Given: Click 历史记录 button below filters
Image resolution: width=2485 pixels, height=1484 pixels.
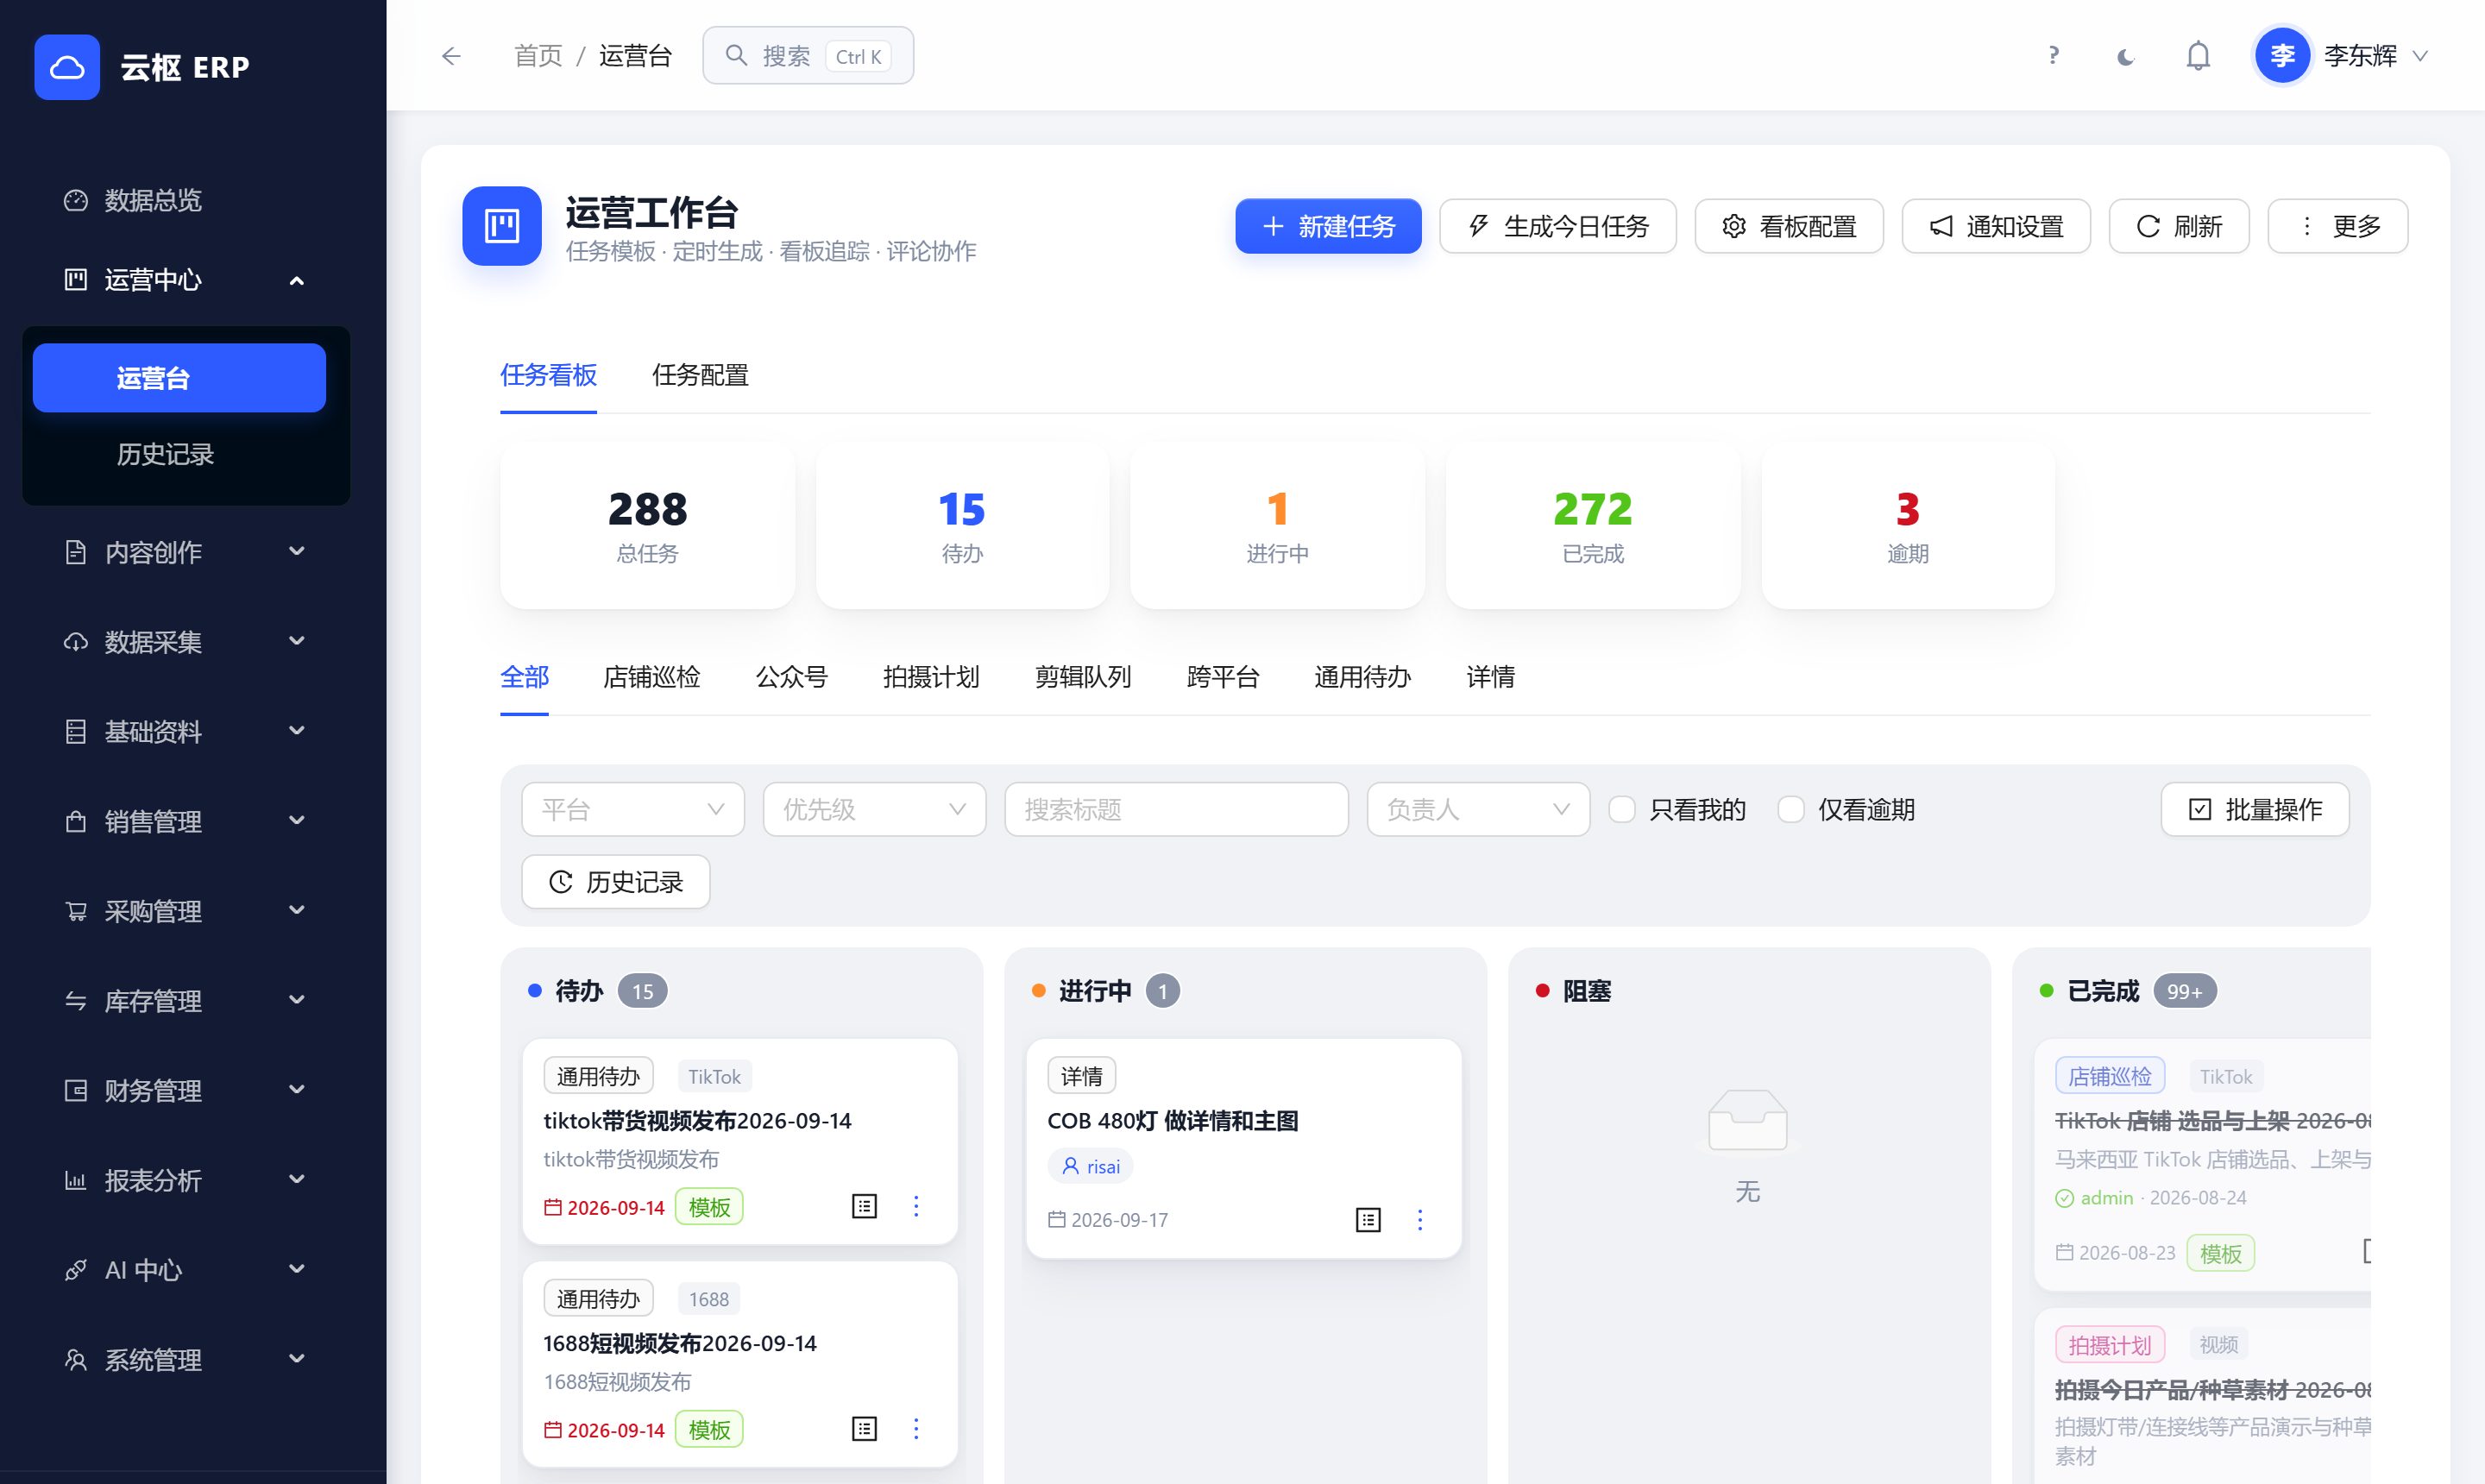Looking at the screenshot, I should (x=616, y=881).
